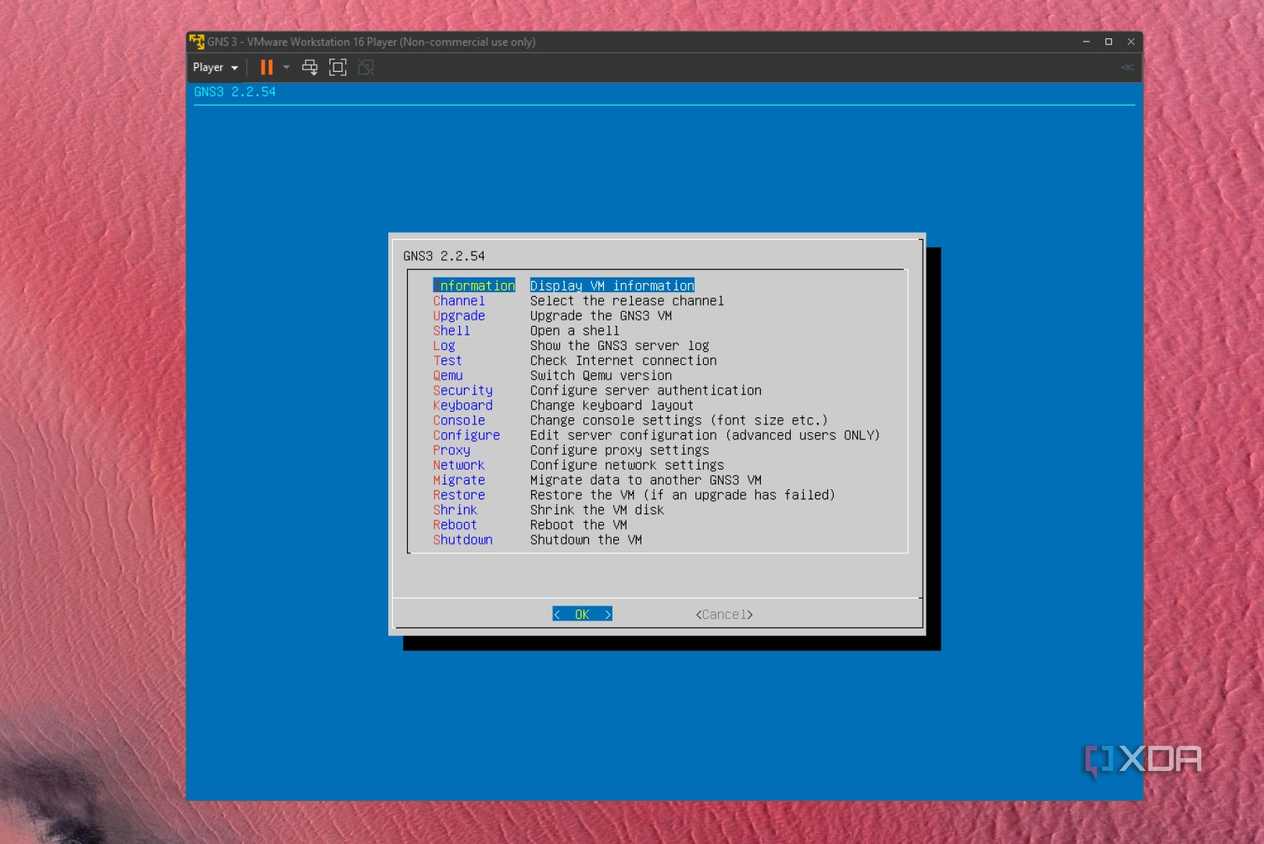Click 'Check Internet connection' text
This screenshot has height=844, width=1264.
point(624,361)
